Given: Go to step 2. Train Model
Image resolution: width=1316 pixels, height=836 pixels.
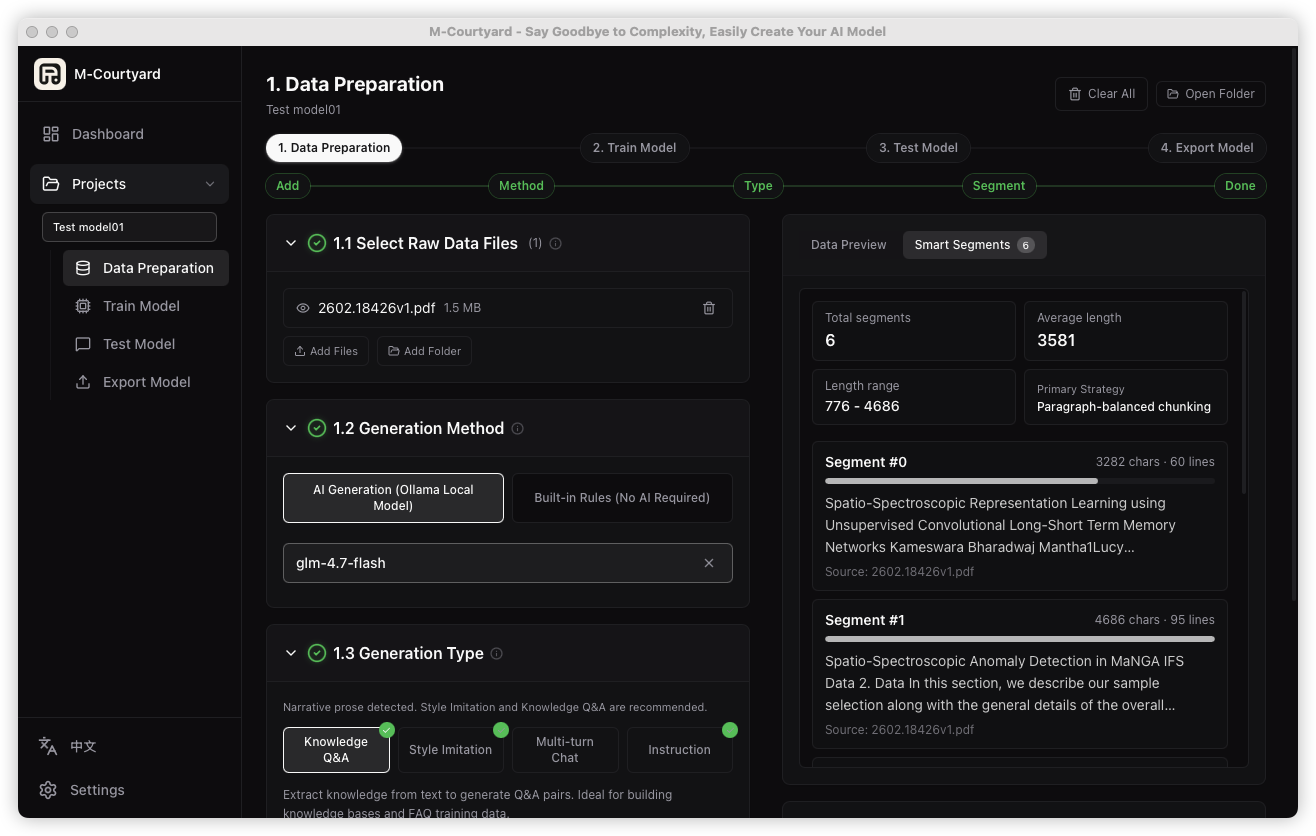Looking at the screenshot, I should tap(634, 148).
